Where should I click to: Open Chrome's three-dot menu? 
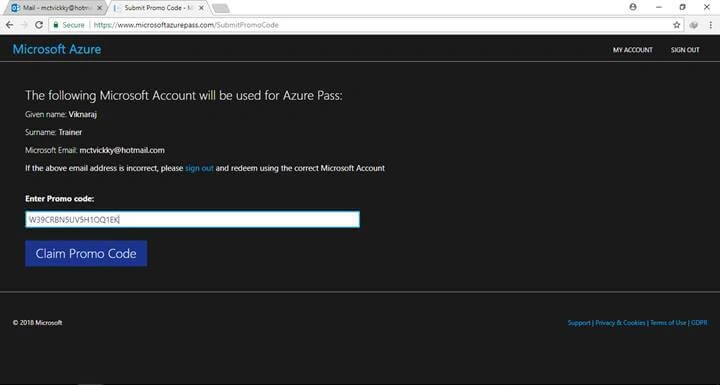click(x=710, y=25)
